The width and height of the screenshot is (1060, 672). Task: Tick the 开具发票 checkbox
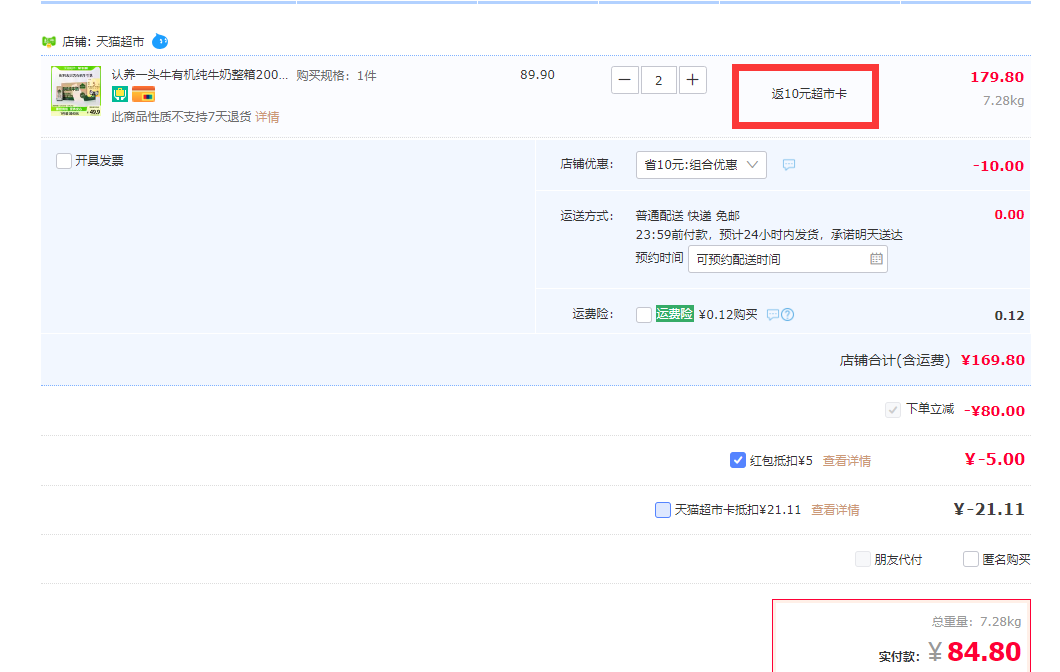point(64,161)
